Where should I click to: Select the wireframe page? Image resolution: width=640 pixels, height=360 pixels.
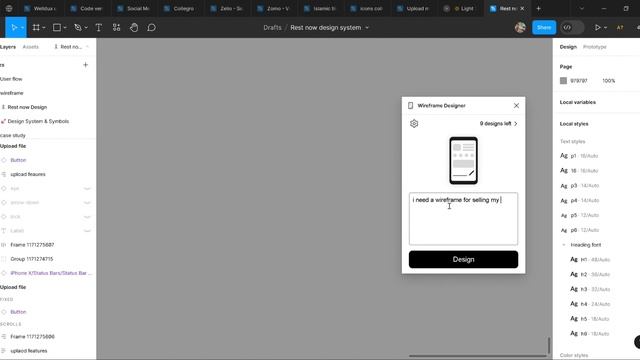[12, 93]
